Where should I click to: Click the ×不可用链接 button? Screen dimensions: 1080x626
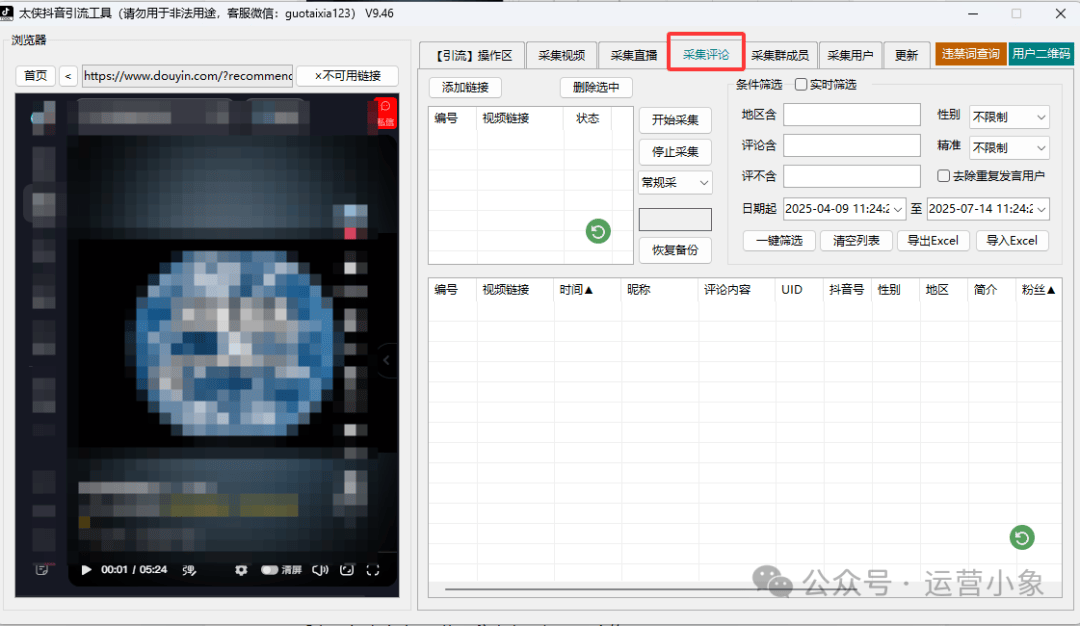347,76
